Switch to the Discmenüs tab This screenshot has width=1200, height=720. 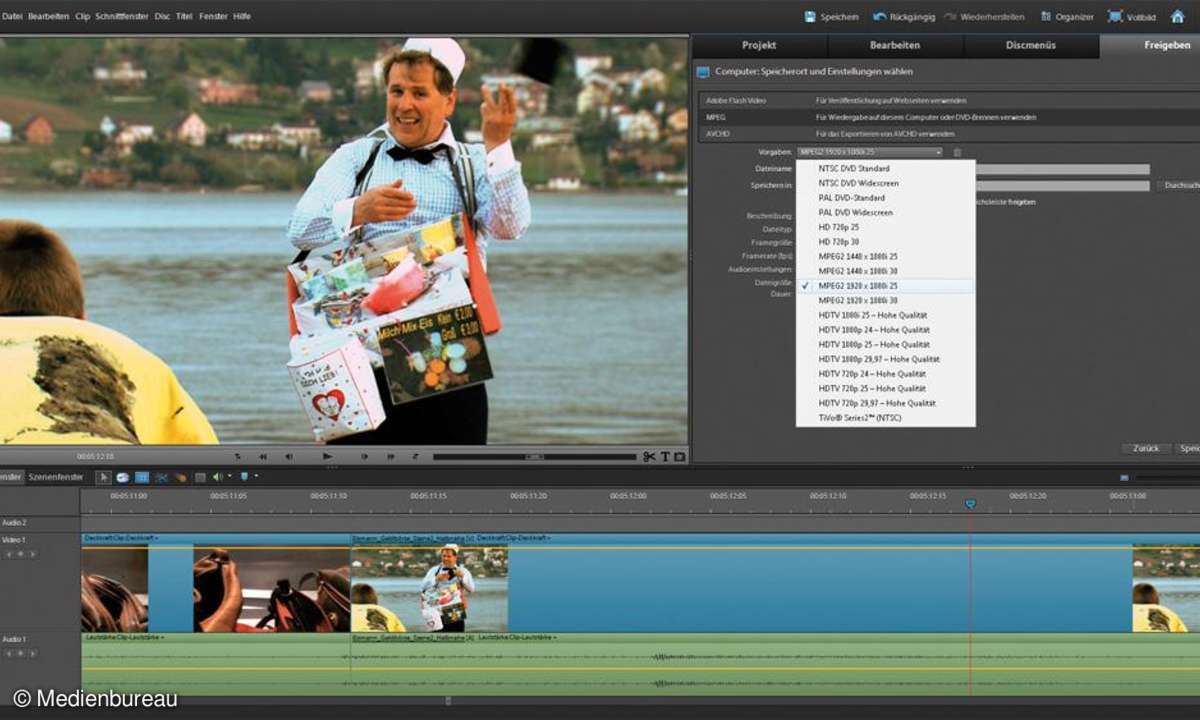1031,46
